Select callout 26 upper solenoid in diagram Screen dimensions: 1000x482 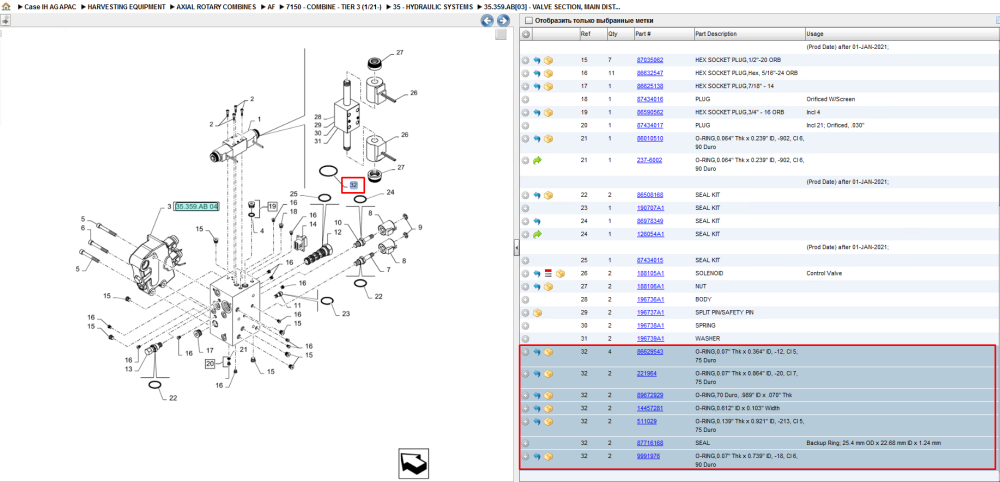(x=413, y=93)
